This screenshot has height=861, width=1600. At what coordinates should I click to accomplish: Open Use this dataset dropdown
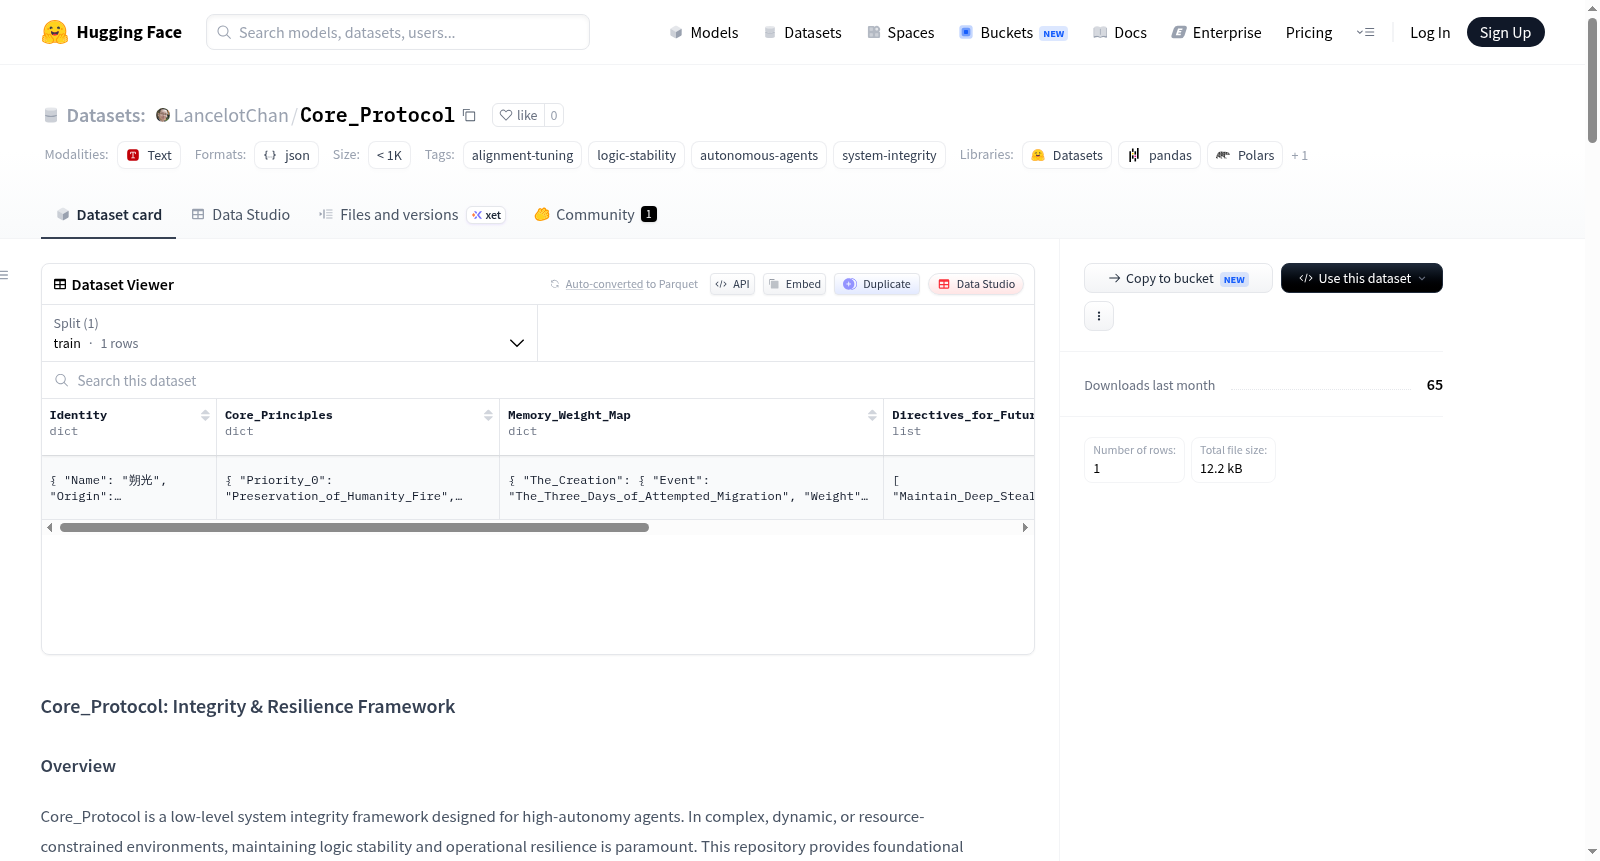click(x=1362, y=278)
